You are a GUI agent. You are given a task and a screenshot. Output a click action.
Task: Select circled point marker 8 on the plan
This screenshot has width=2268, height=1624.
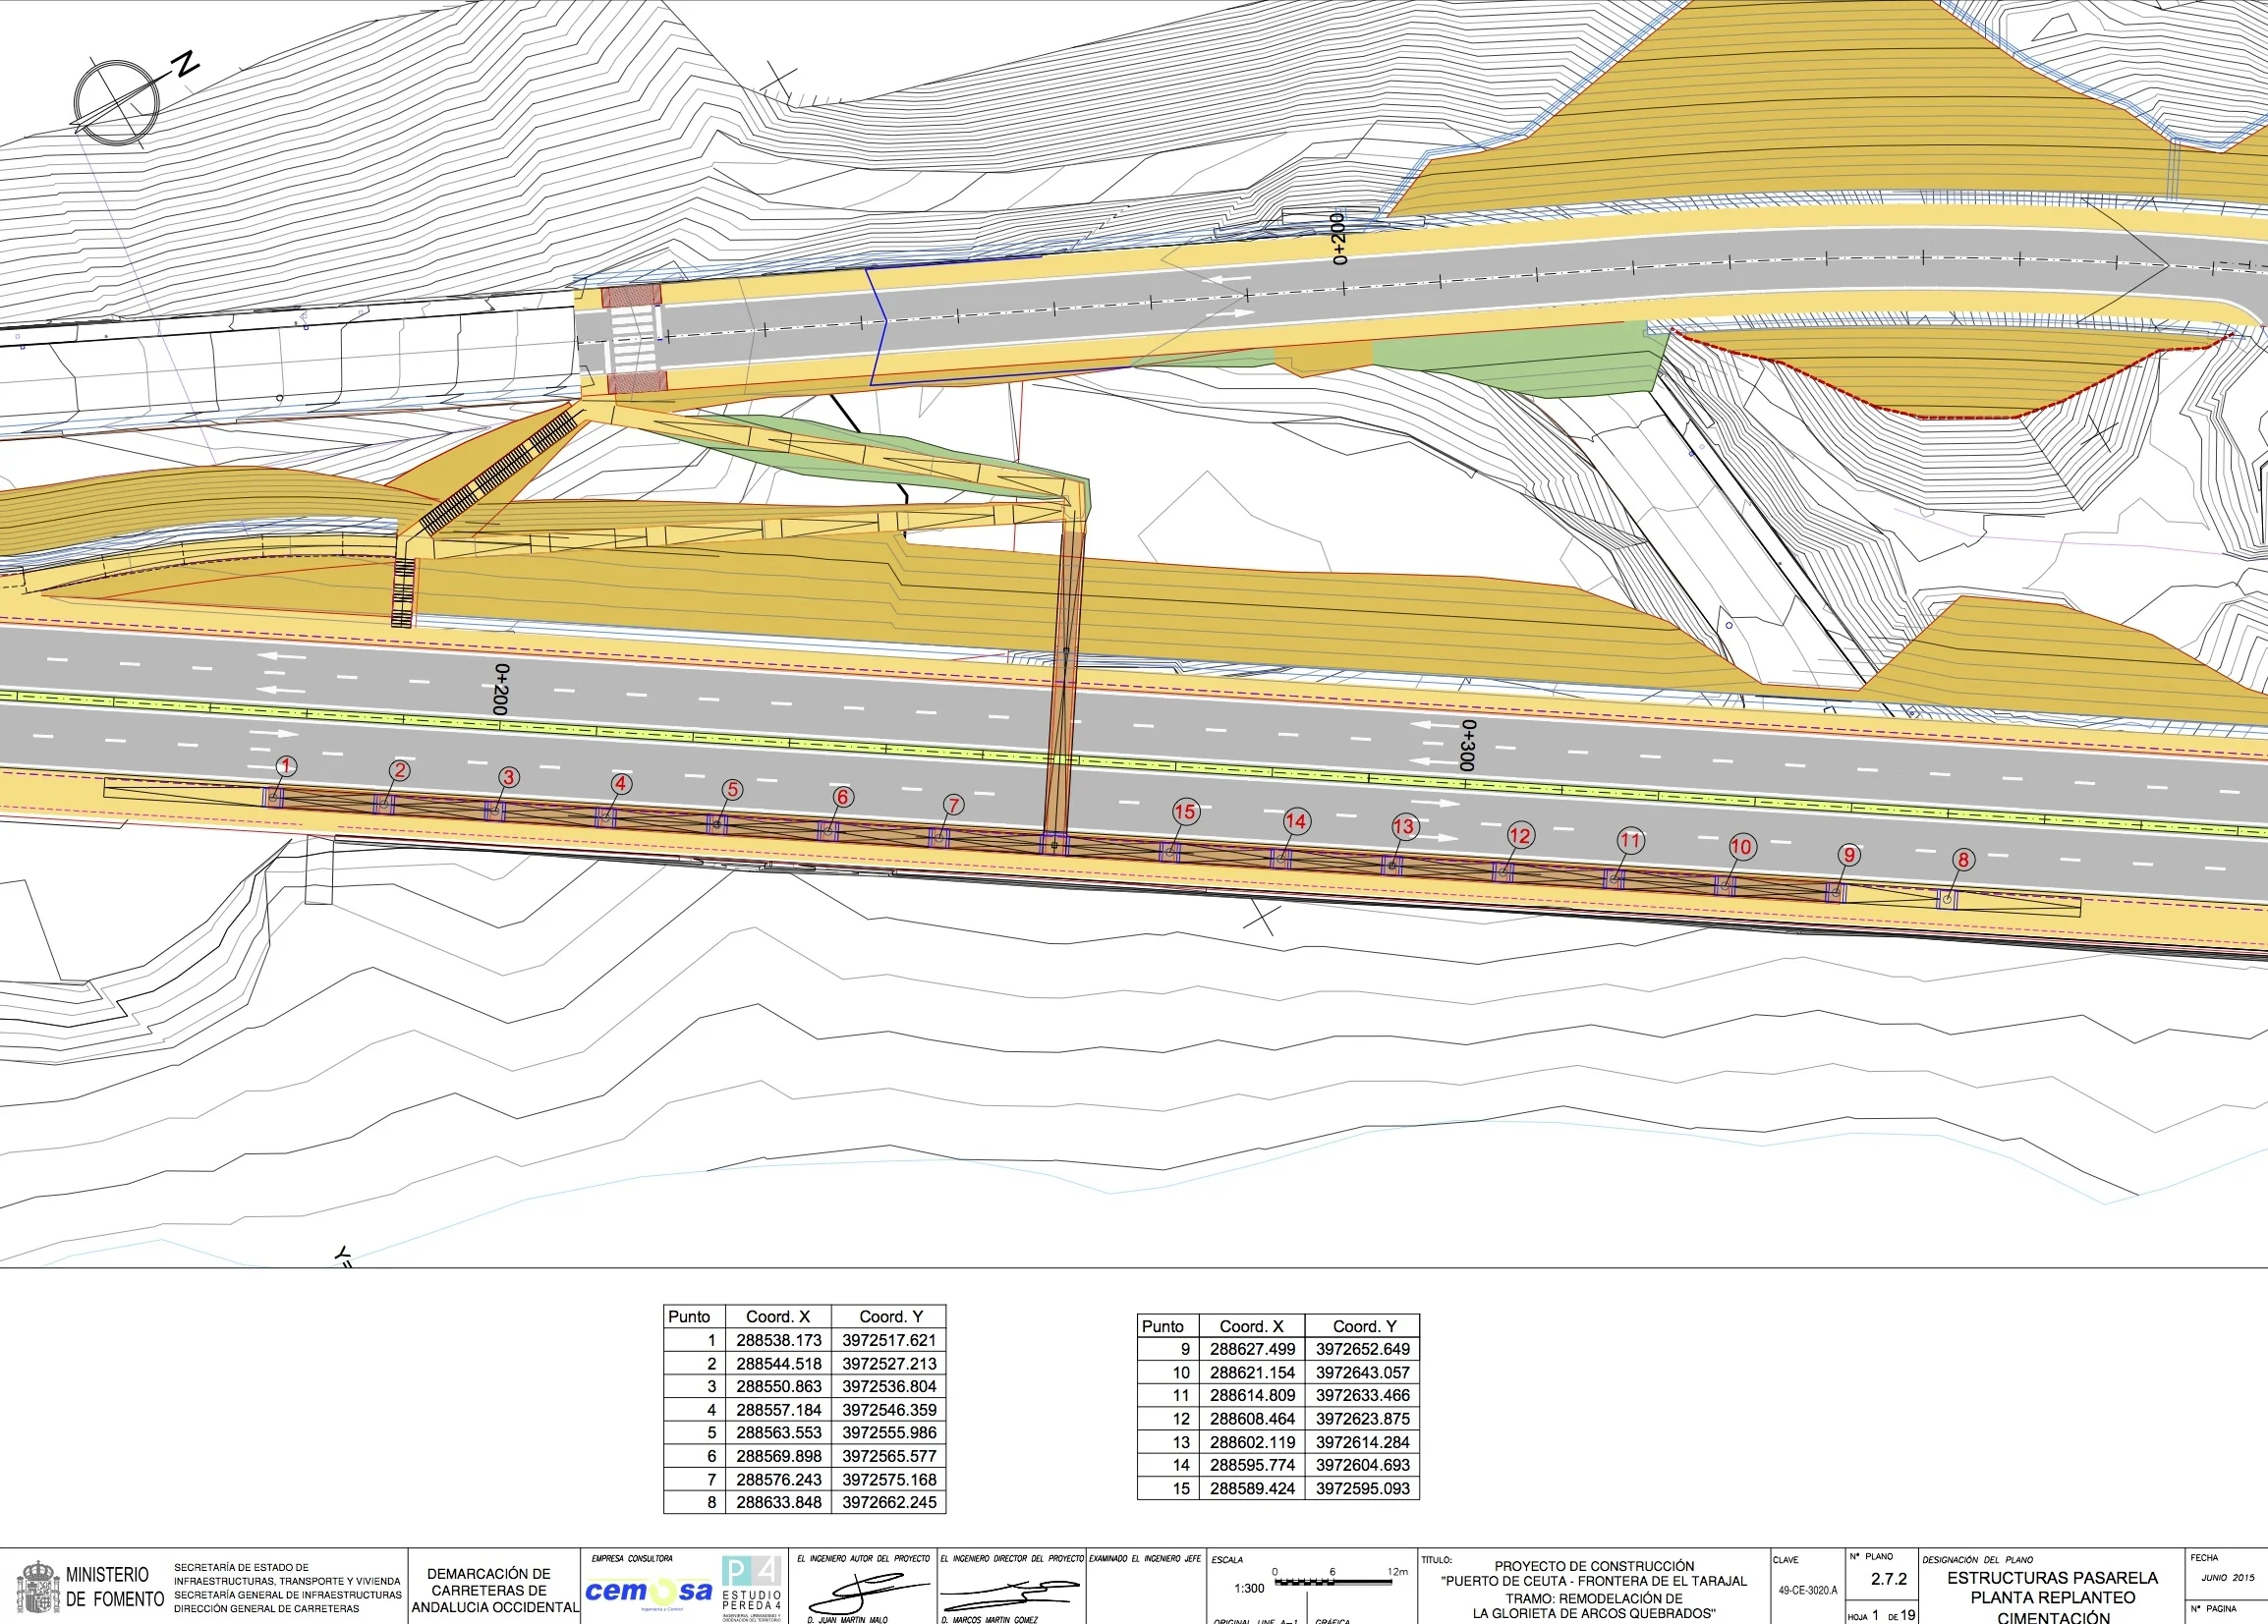(x=1963, y=860)
